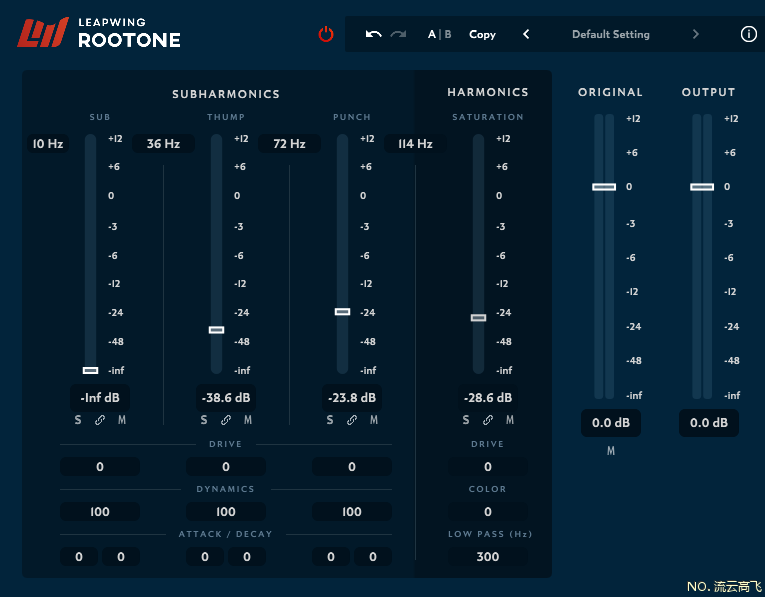Mute the Thump band with its M button
765x597 pixels.
coord(248,420)
